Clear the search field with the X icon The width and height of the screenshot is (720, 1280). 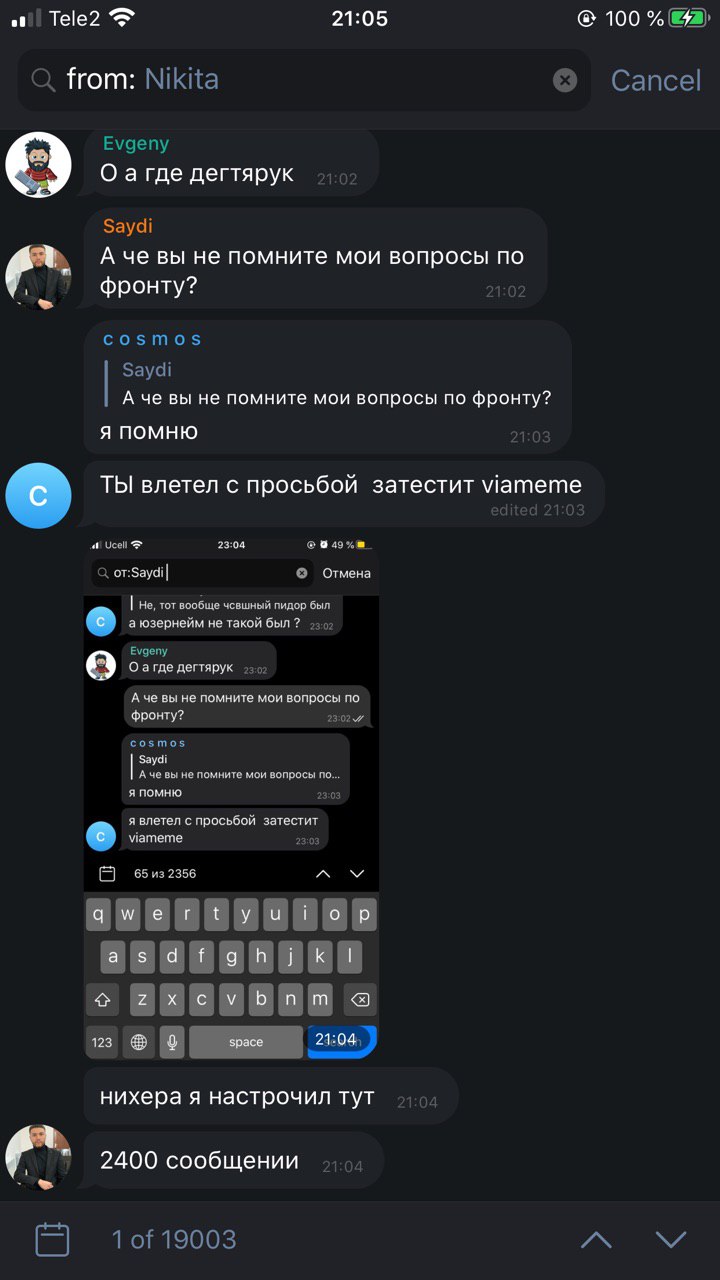(565, 80)
